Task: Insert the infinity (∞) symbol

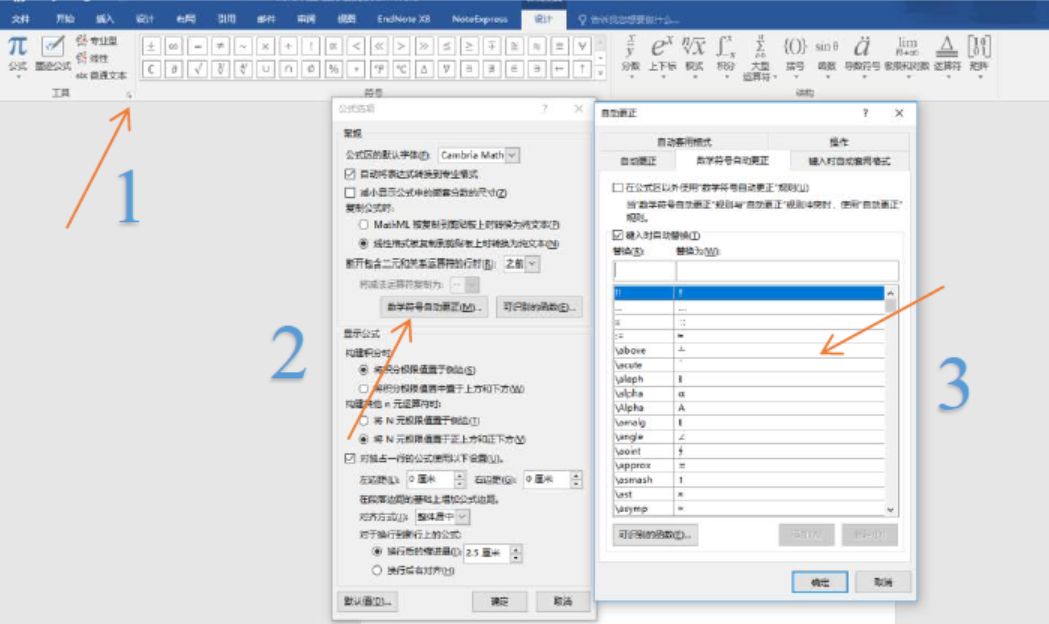Action: (x=174, y=46)
